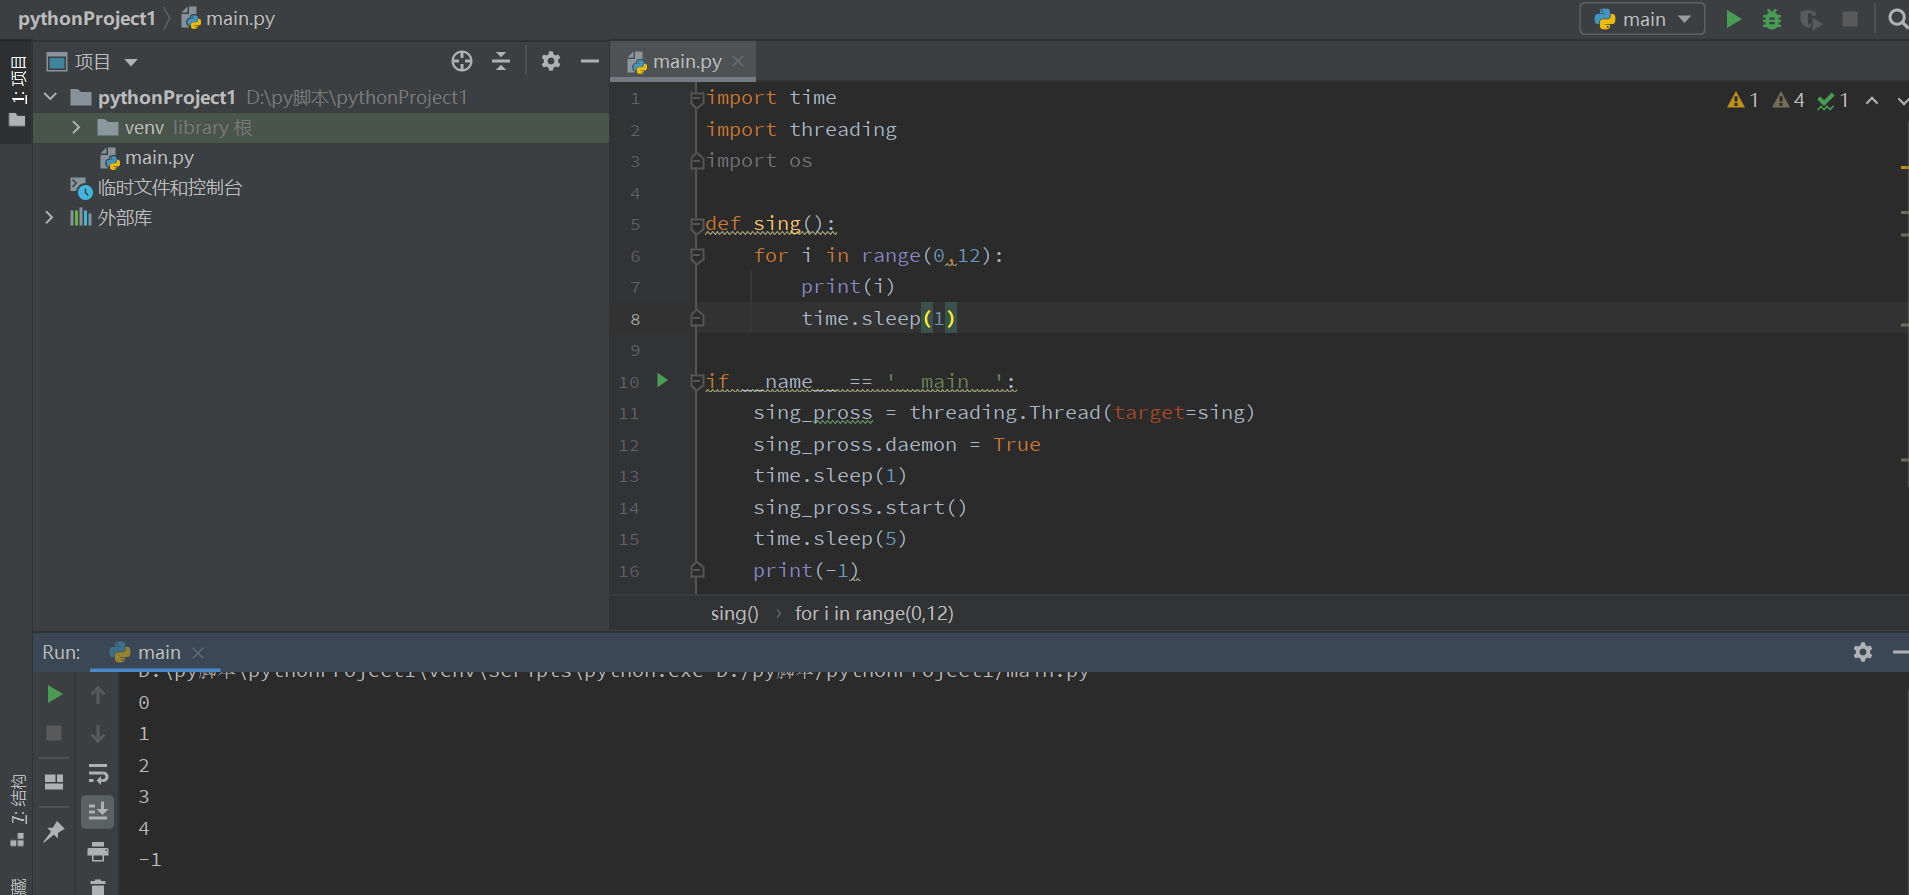The height and width of the screenshot is (895, 1909).
Task: Click the 'time.sleep(5)' code line
Action: tap(830, 539)
